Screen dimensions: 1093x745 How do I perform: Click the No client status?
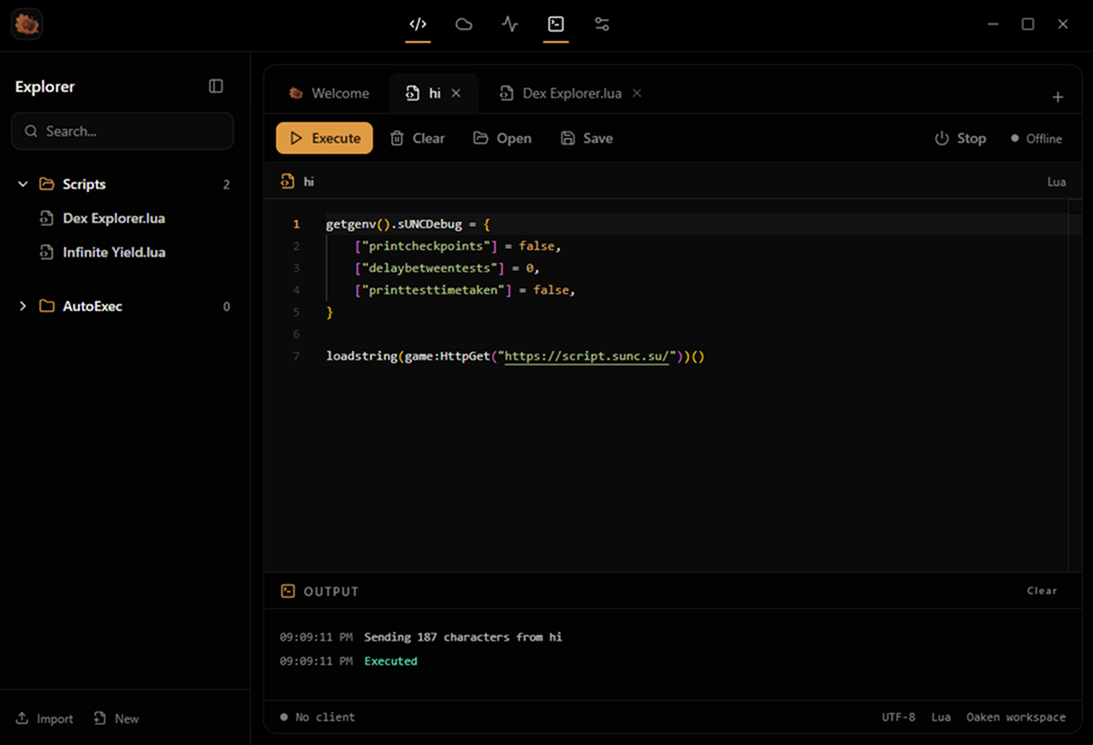pos(317,716)
